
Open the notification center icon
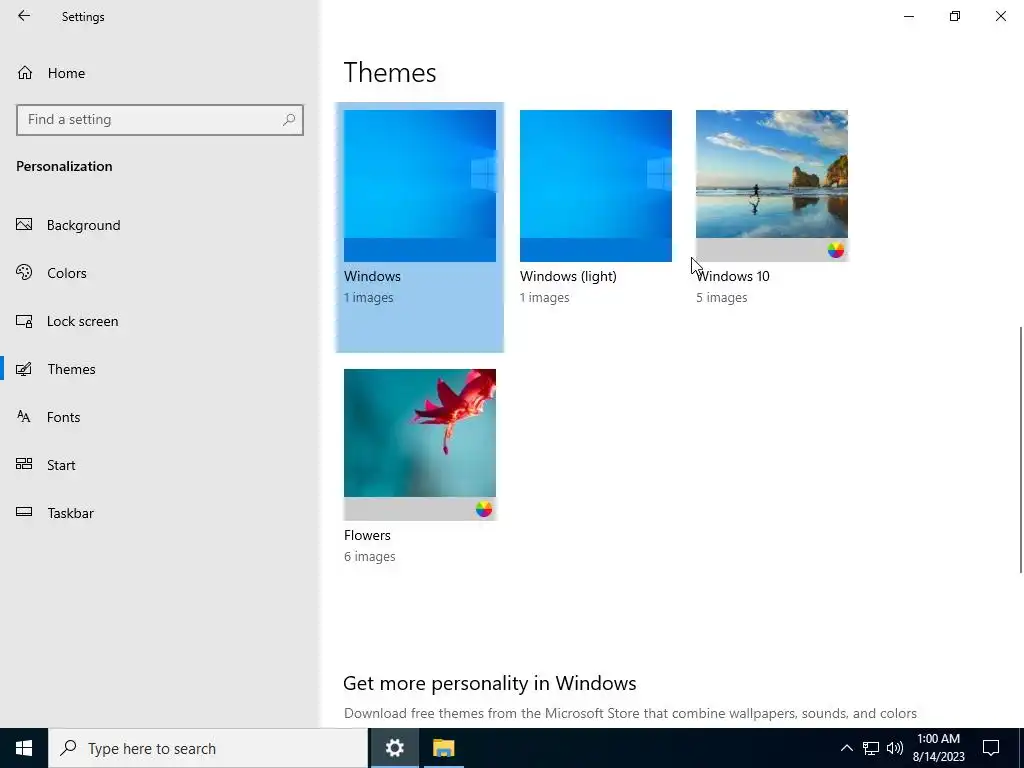tap(991, 748)
